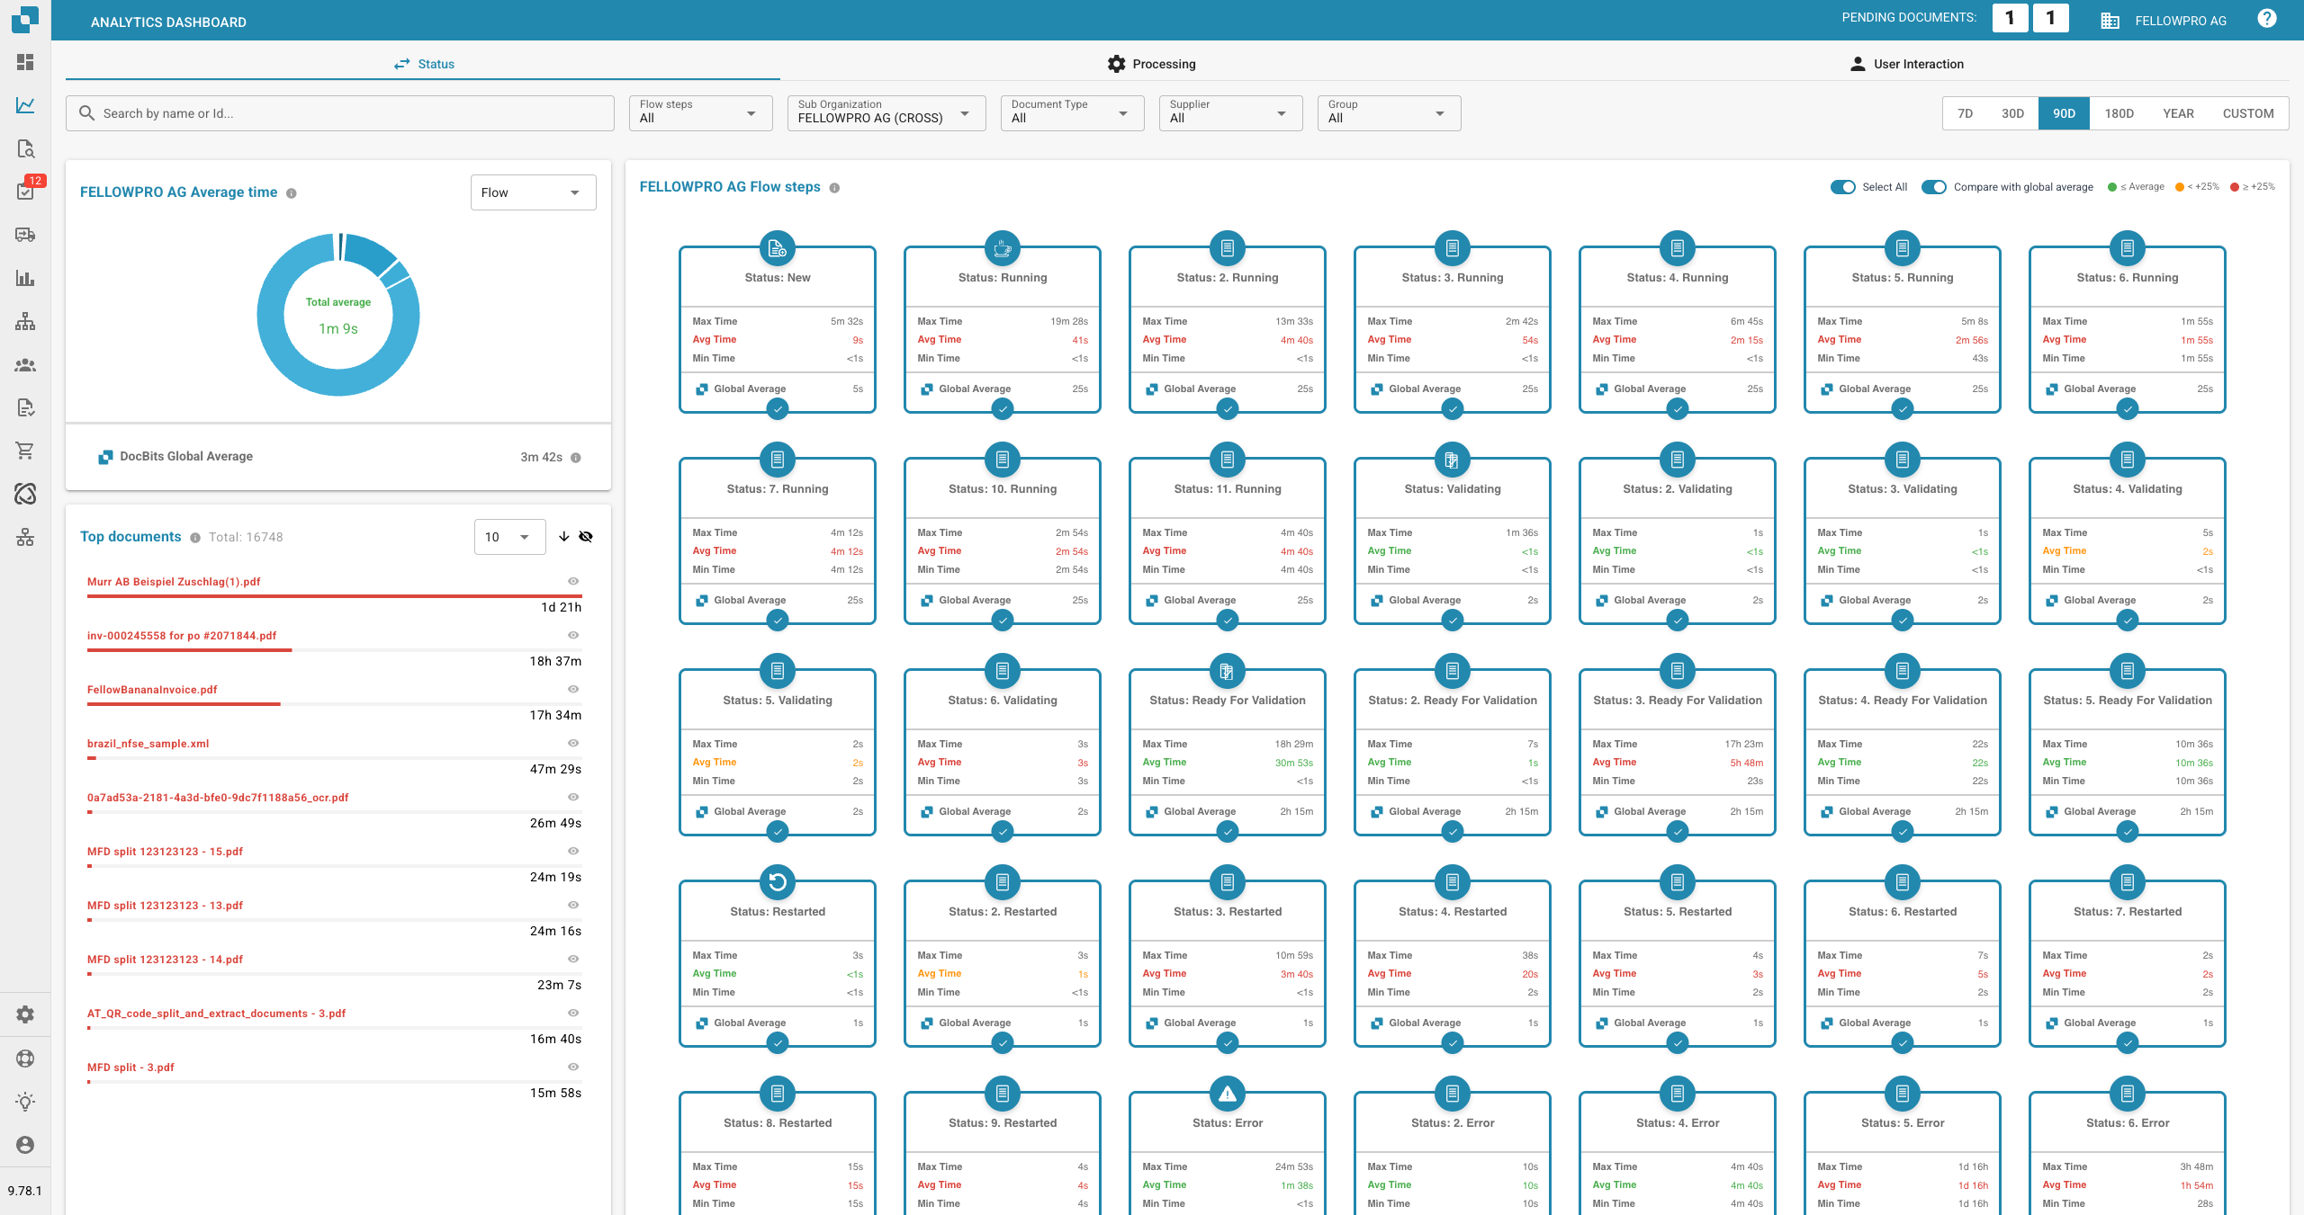Open the shopping cart sidebar icon
Image resolution: width=2304 pixels, height=1215 pixels.
pyautogui.click(x=26, y=451)
